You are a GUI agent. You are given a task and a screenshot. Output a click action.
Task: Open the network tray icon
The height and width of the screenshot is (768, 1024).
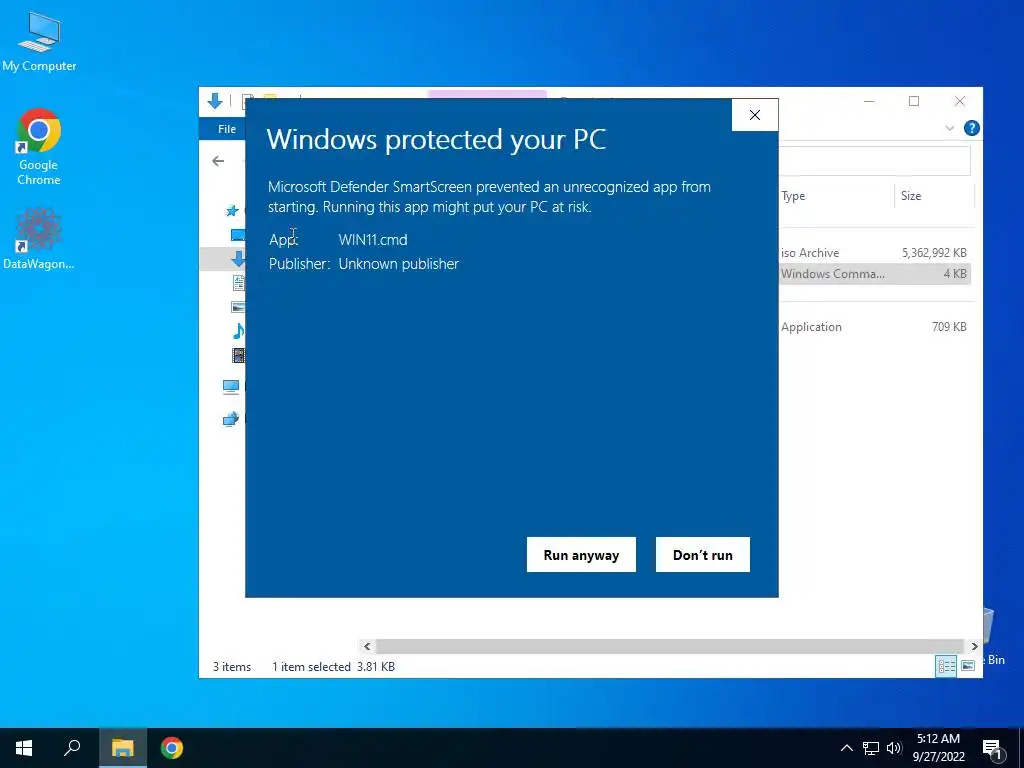click(x=871, y=748)
